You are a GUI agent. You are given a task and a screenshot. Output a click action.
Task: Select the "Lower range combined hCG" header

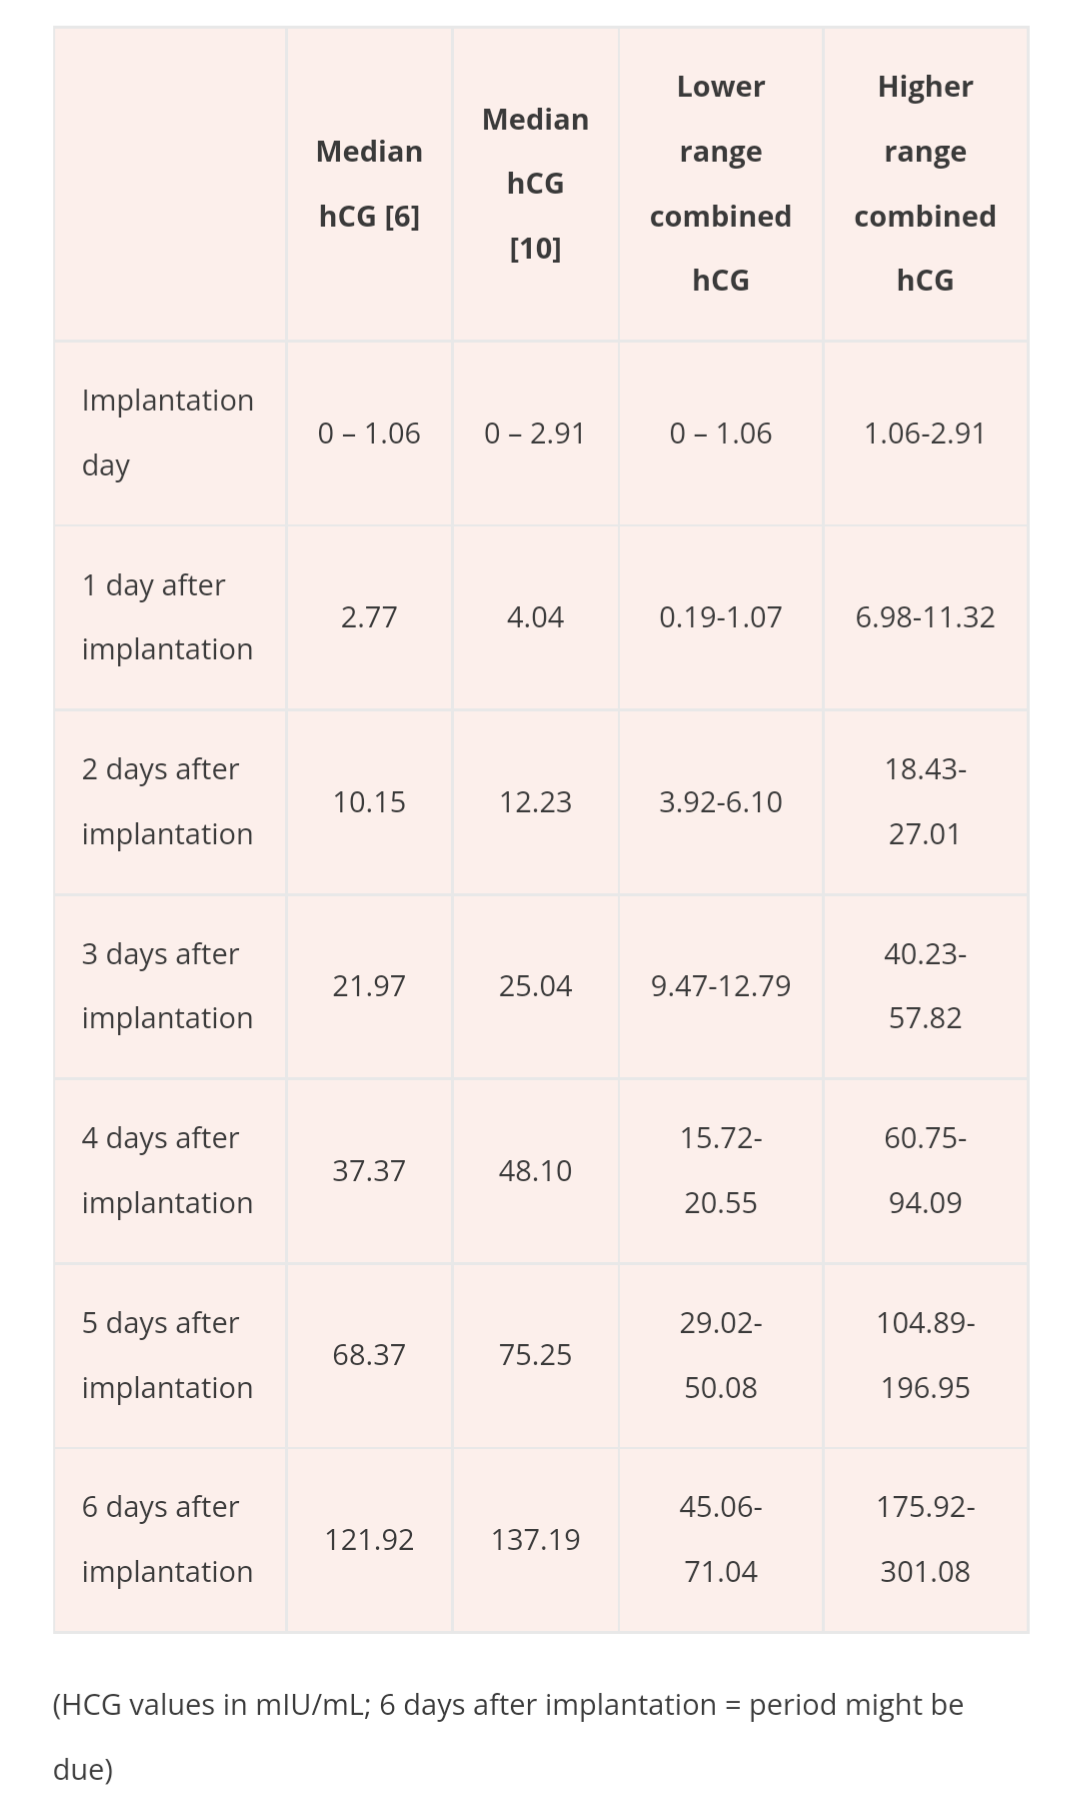click(720, 184)
